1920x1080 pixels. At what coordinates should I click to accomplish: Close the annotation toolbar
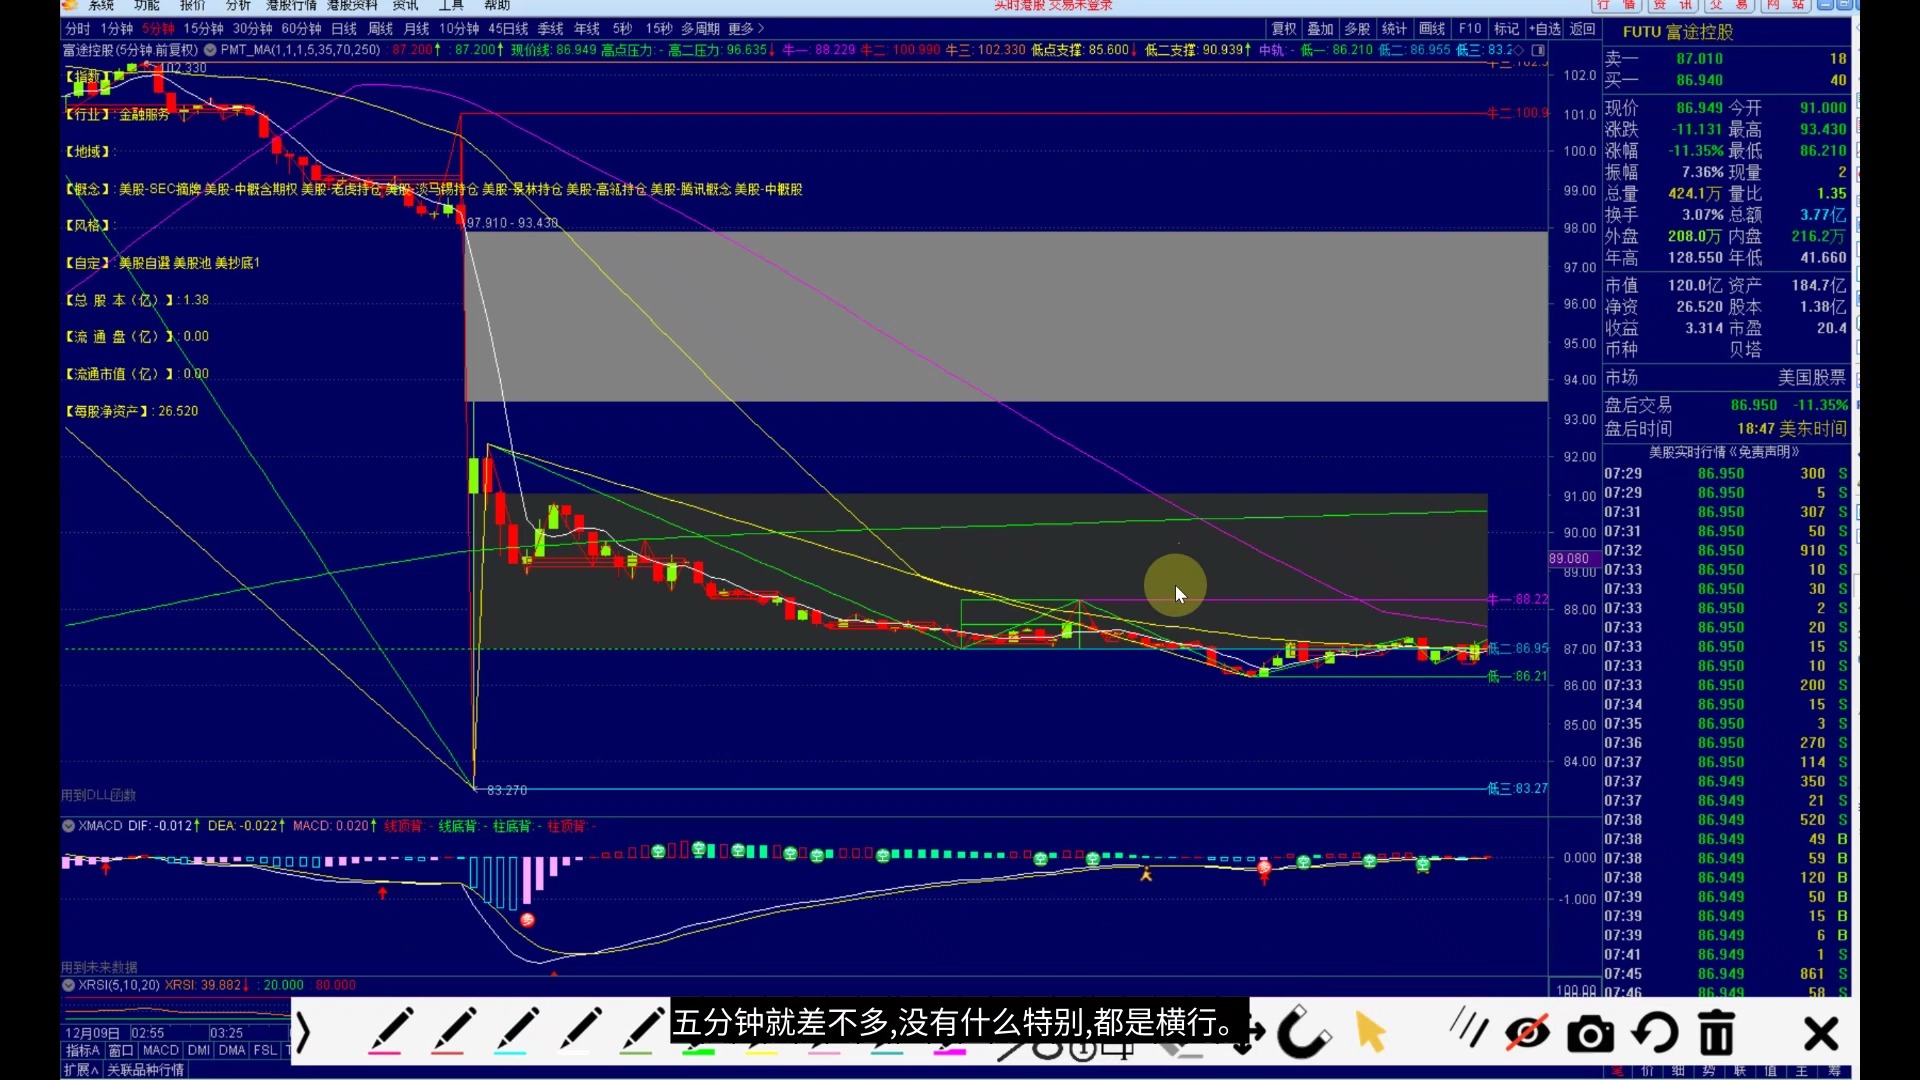point(1821,1034)
